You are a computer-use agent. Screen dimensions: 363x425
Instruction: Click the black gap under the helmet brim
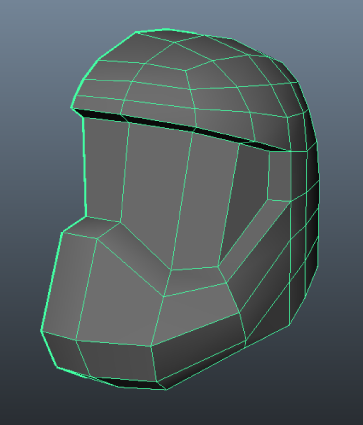tap(180, 128)
